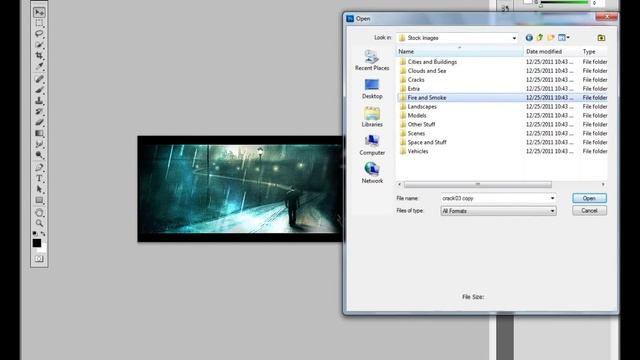
Task: Select the Quick Selection tool
Action: click(x=39, y=44)
